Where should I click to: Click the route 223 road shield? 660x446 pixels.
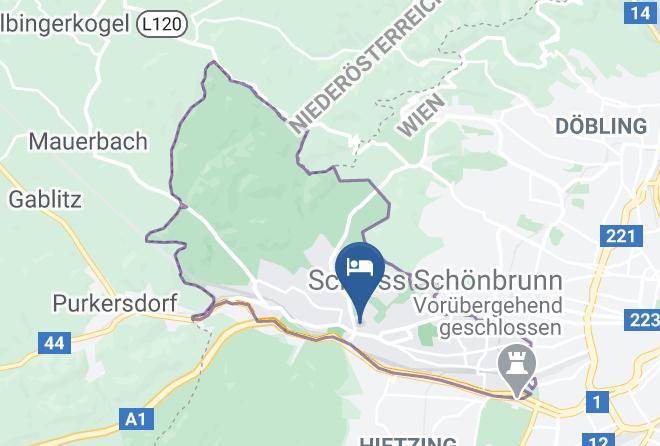(642, 320)
